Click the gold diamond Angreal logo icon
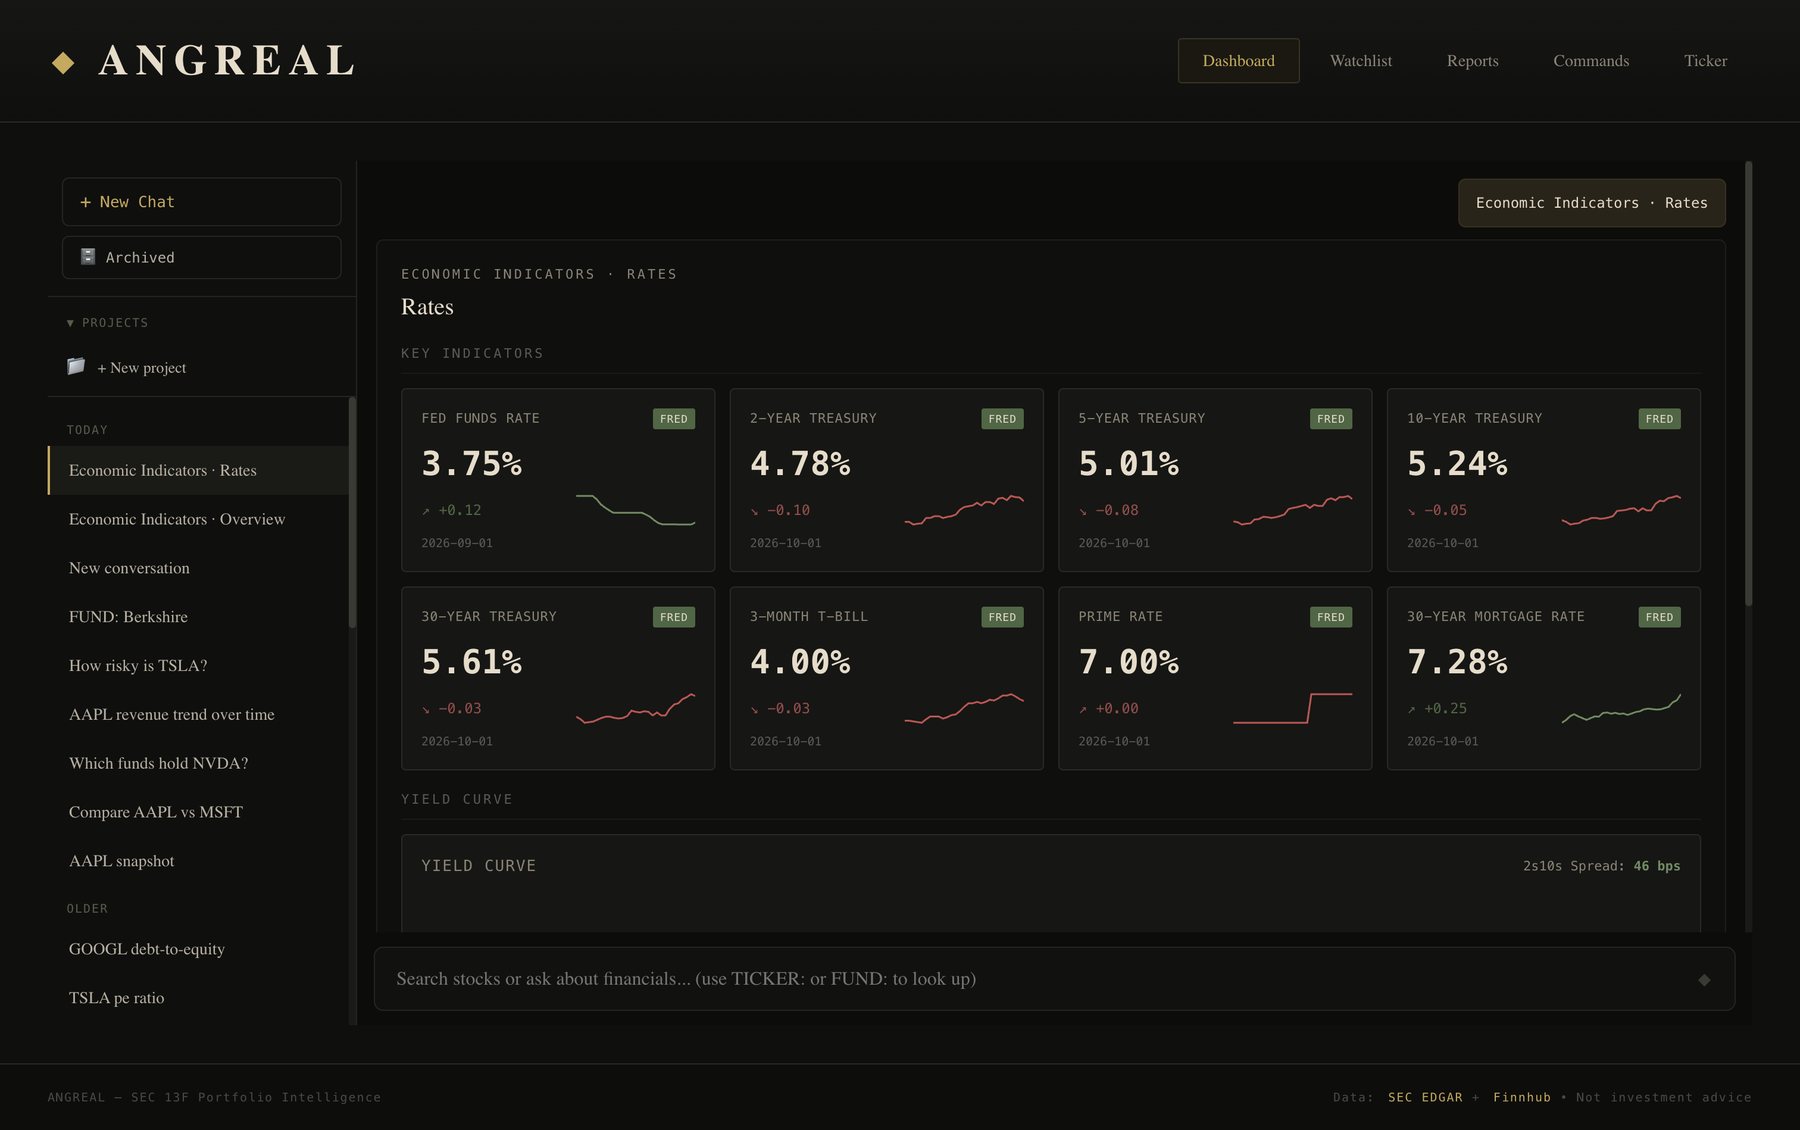The width and height of the screenshot is (1800, 1130). pos(63,63)
